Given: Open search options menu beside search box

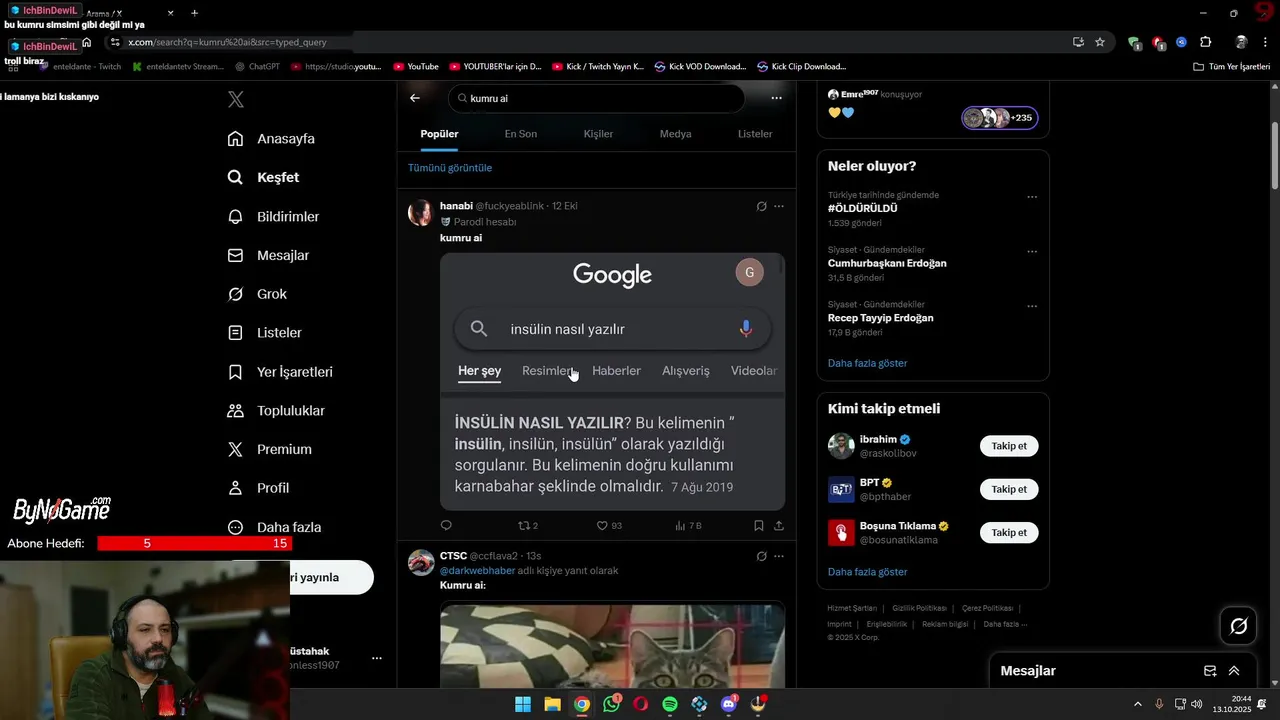Looking at the screenshot, I should coord(776,98).
